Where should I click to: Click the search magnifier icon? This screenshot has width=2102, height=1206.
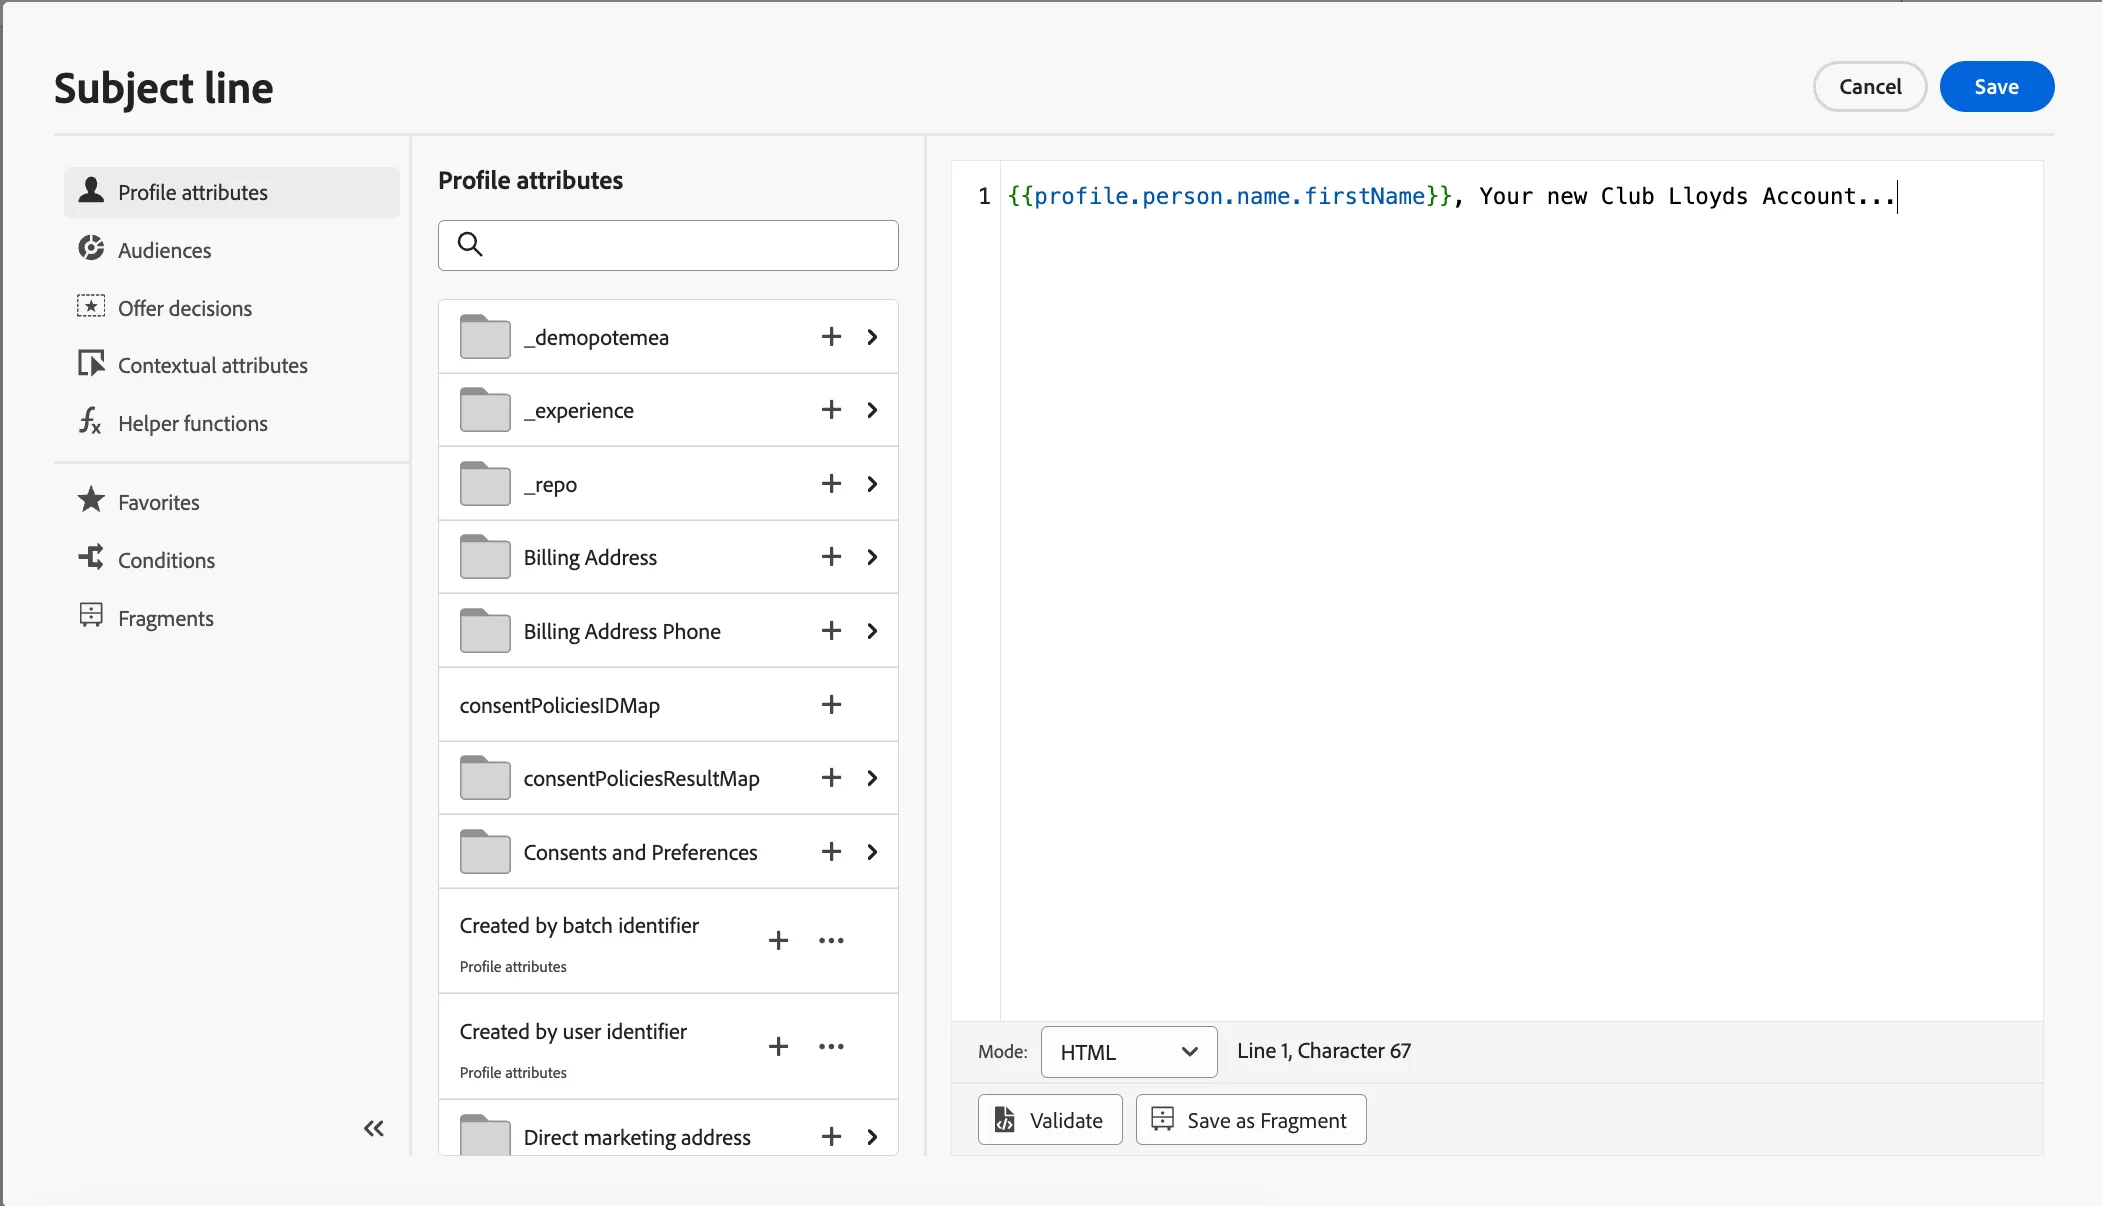pyautogui.click(x=470, y=244)
